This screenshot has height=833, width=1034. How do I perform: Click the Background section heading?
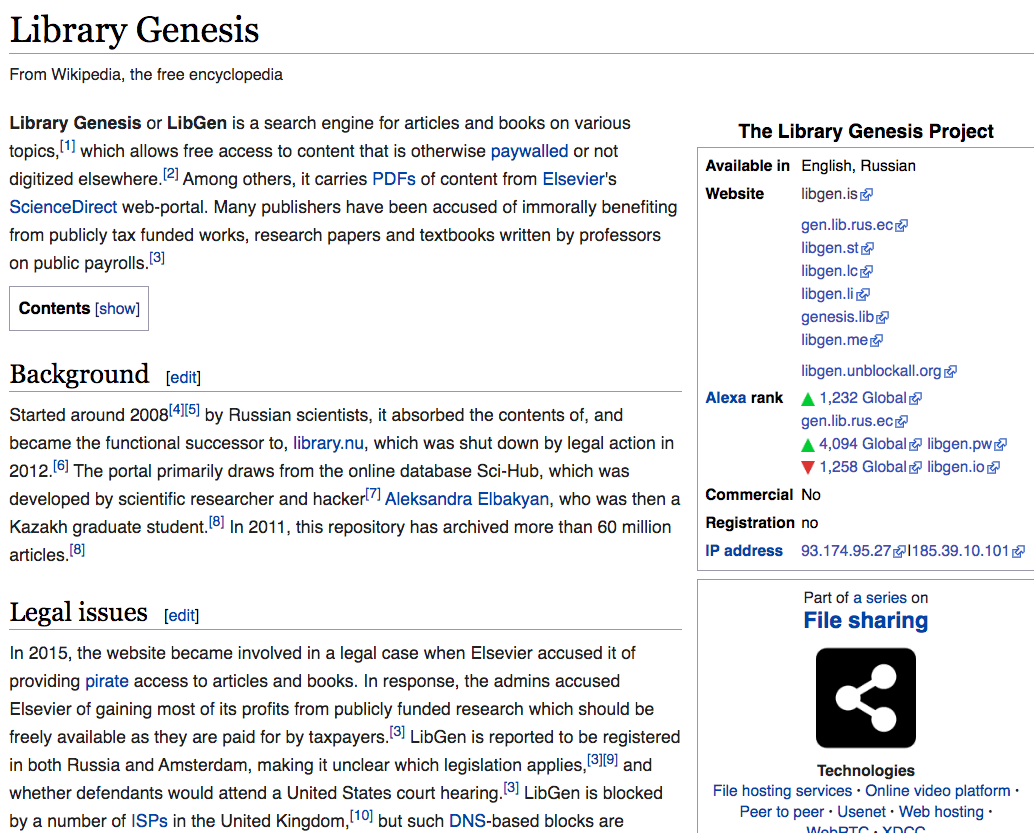click(79, 374)
